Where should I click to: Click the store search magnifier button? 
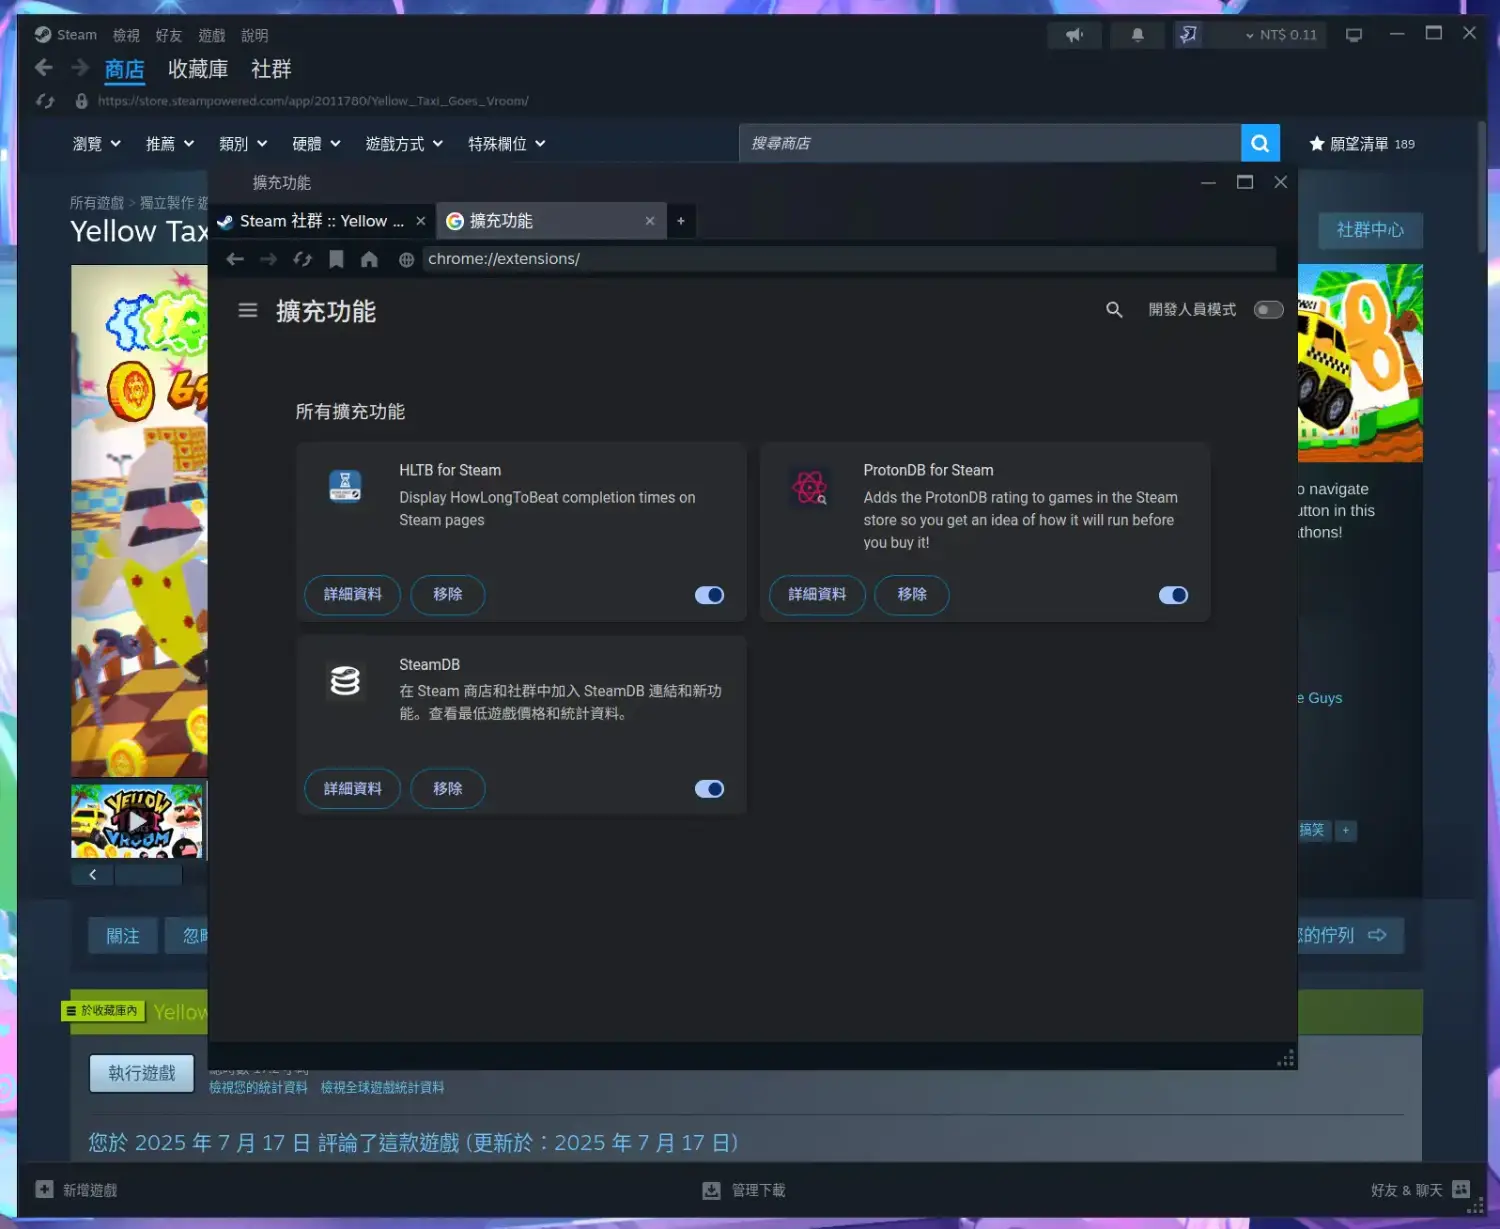(x=1259, y=143)
